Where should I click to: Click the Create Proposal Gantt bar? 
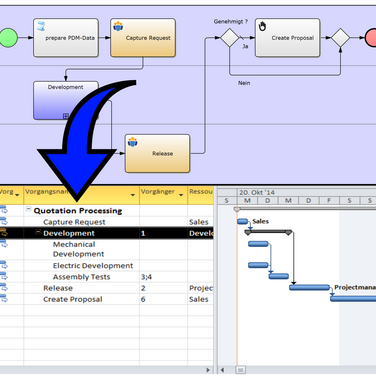(x=353, y=299)
